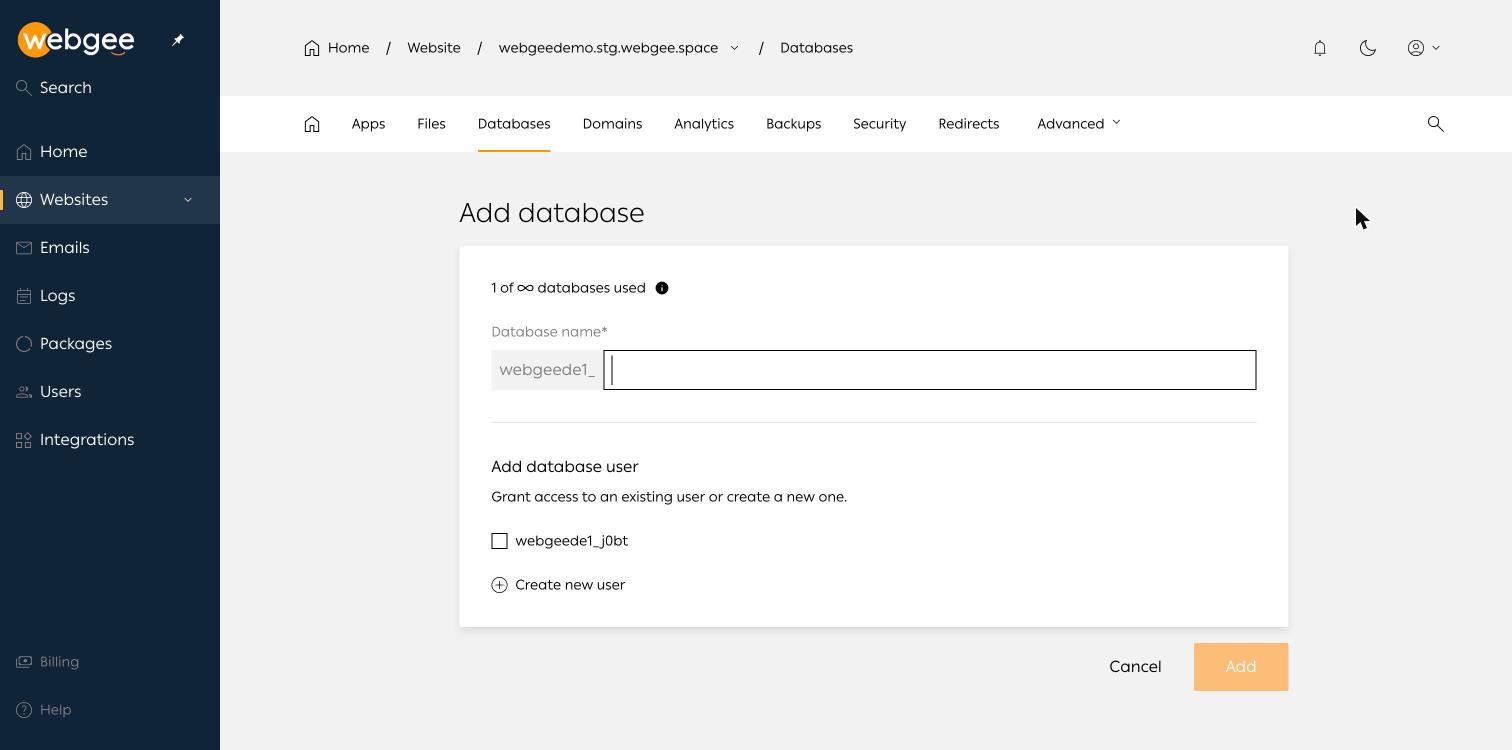The height and width of the screenshot is (750, 1512).
Task: Click Create new user
Action: pyautogui.click(x=558, y=585)
